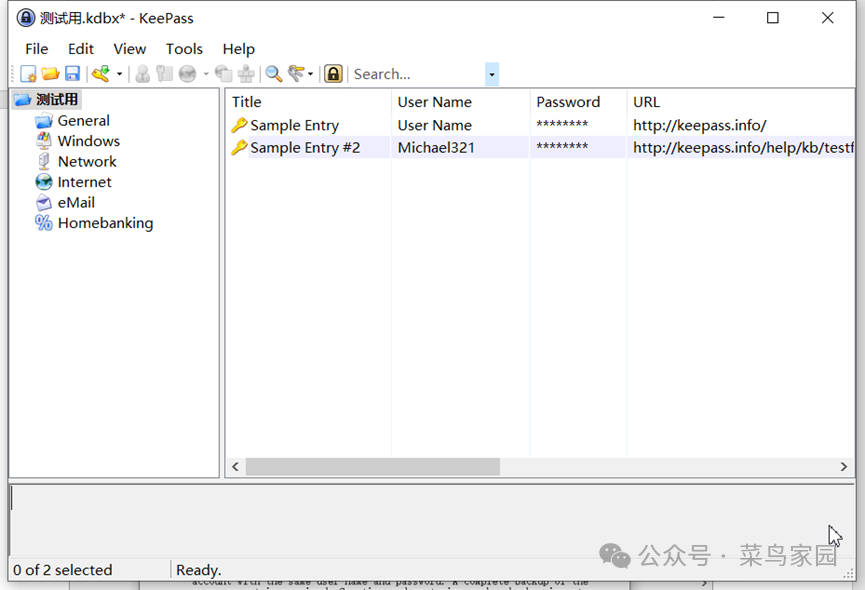Click the entry details pane below the list
The height and width of the screenshot is (590, 865).
(432, 519)
